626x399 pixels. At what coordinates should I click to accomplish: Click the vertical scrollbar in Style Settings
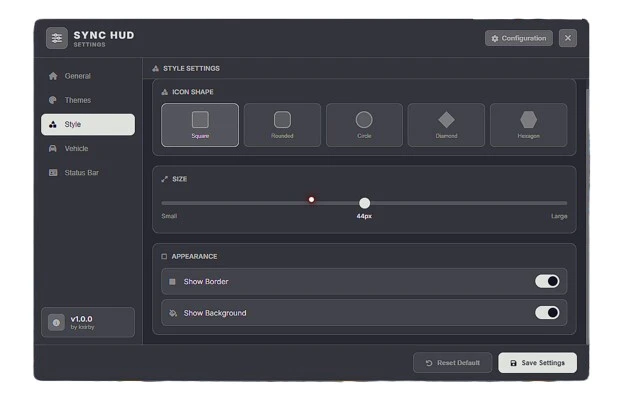pyautogui.click(x=587, y=216)
